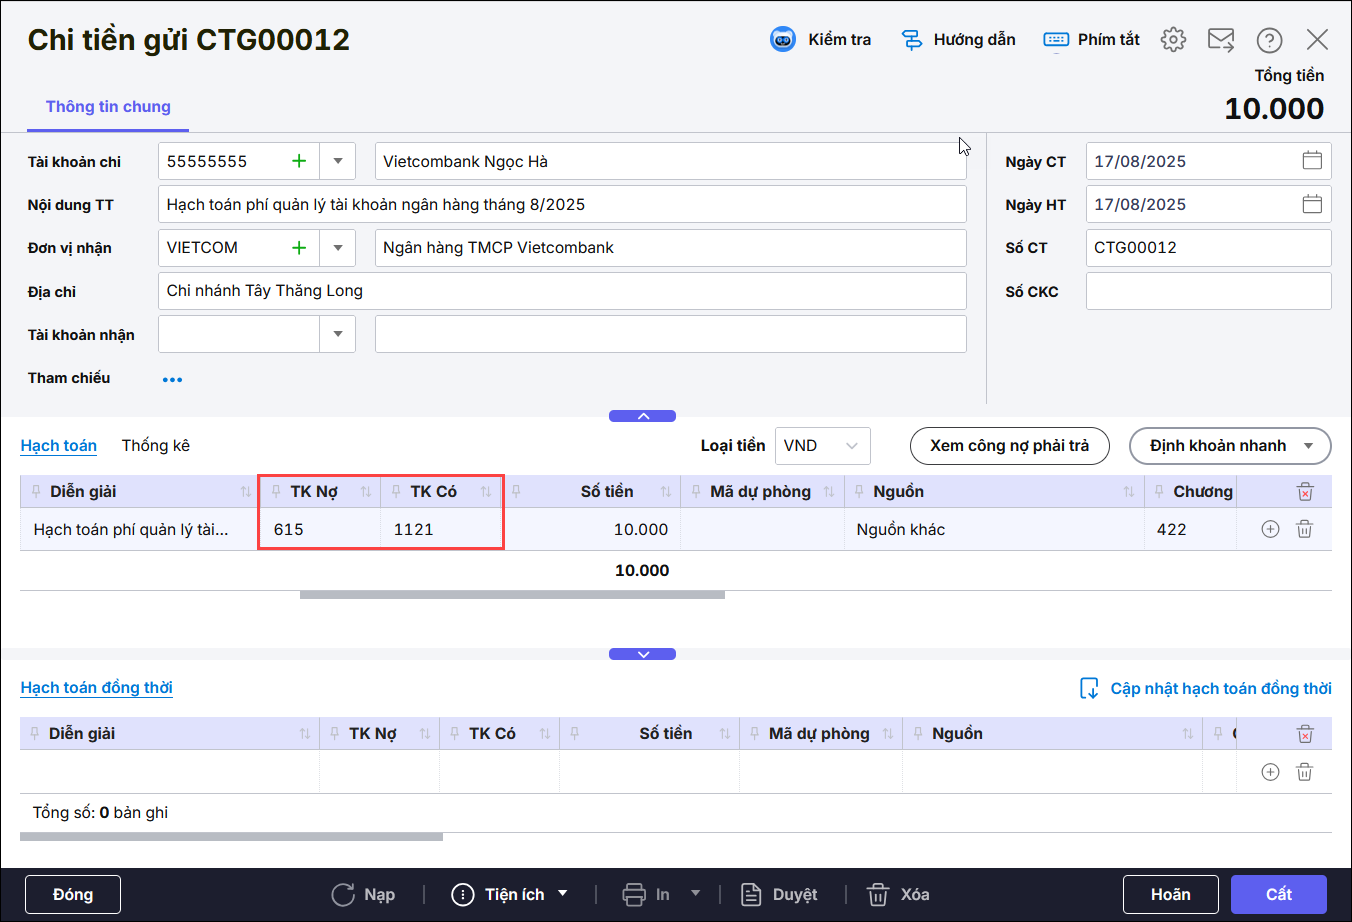
Task: Click the Cất save button
Action: (1278, 894)
